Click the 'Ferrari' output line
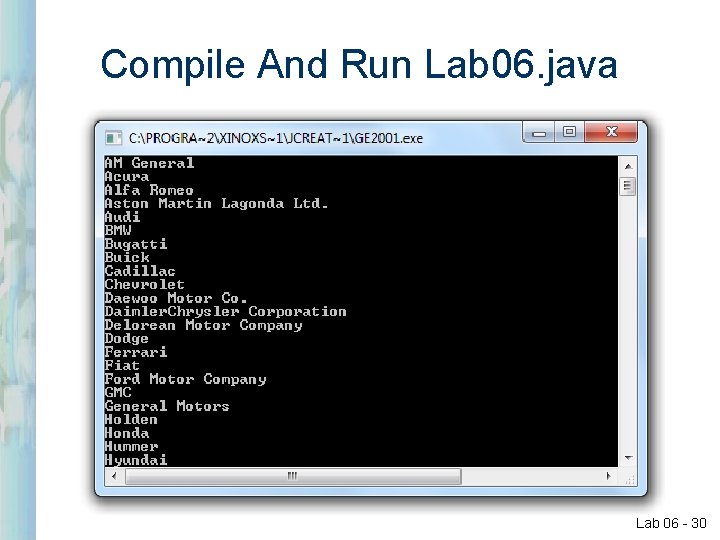Viewport: 720px width, 540px height. [136, 352]
